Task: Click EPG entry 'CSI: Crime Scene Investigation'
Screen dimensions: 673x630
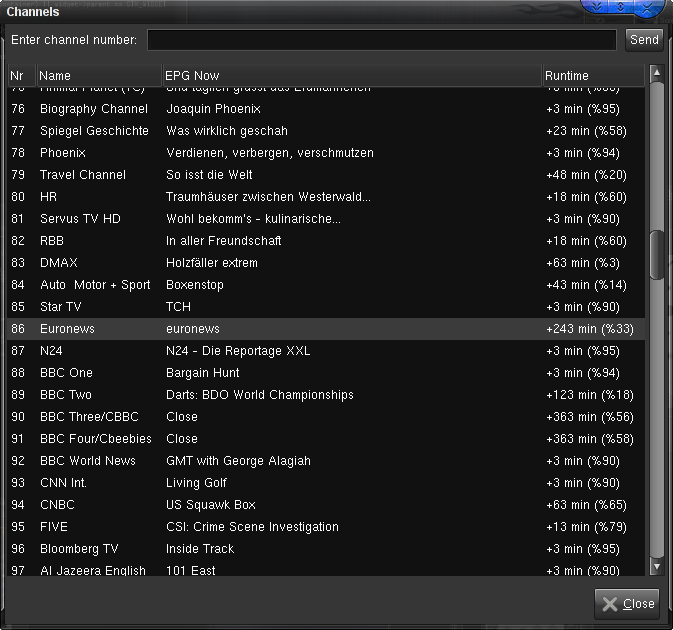Action: click(x=252, y=527)
